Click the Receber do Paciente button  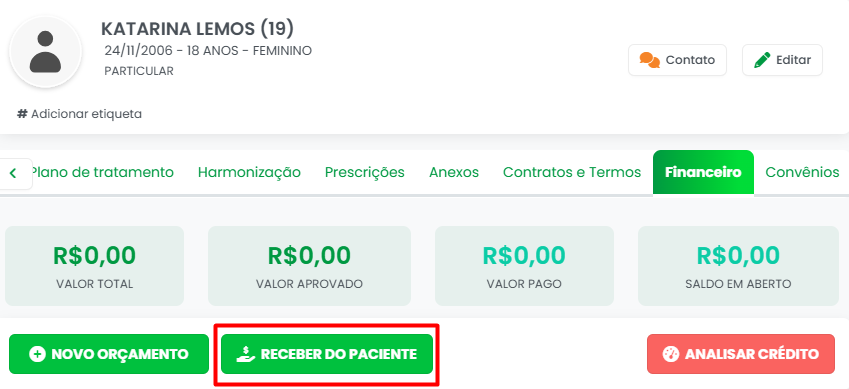click(x=326, y=354)
